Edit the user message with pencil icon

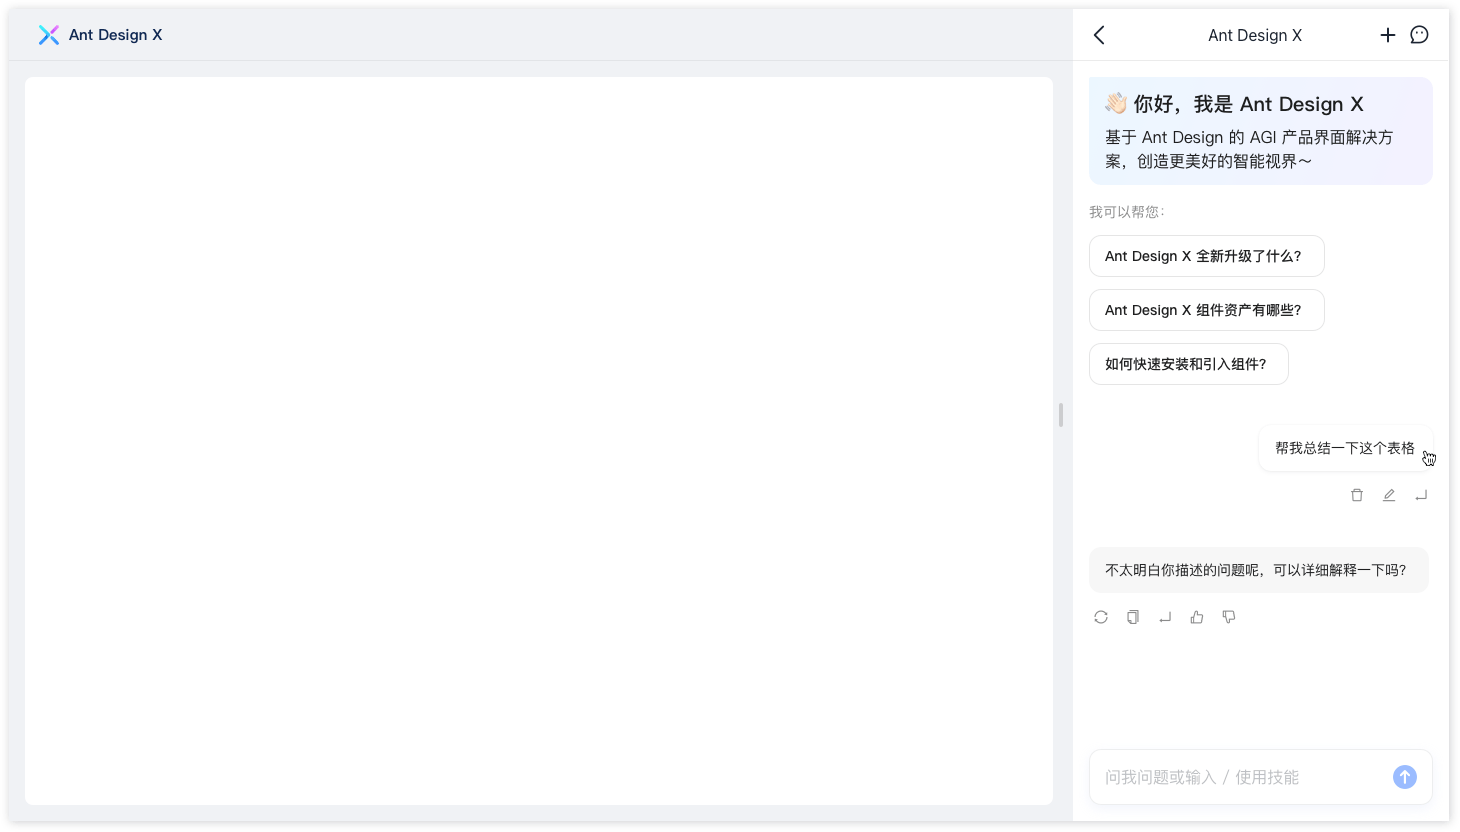click(x=1389, y=495)
